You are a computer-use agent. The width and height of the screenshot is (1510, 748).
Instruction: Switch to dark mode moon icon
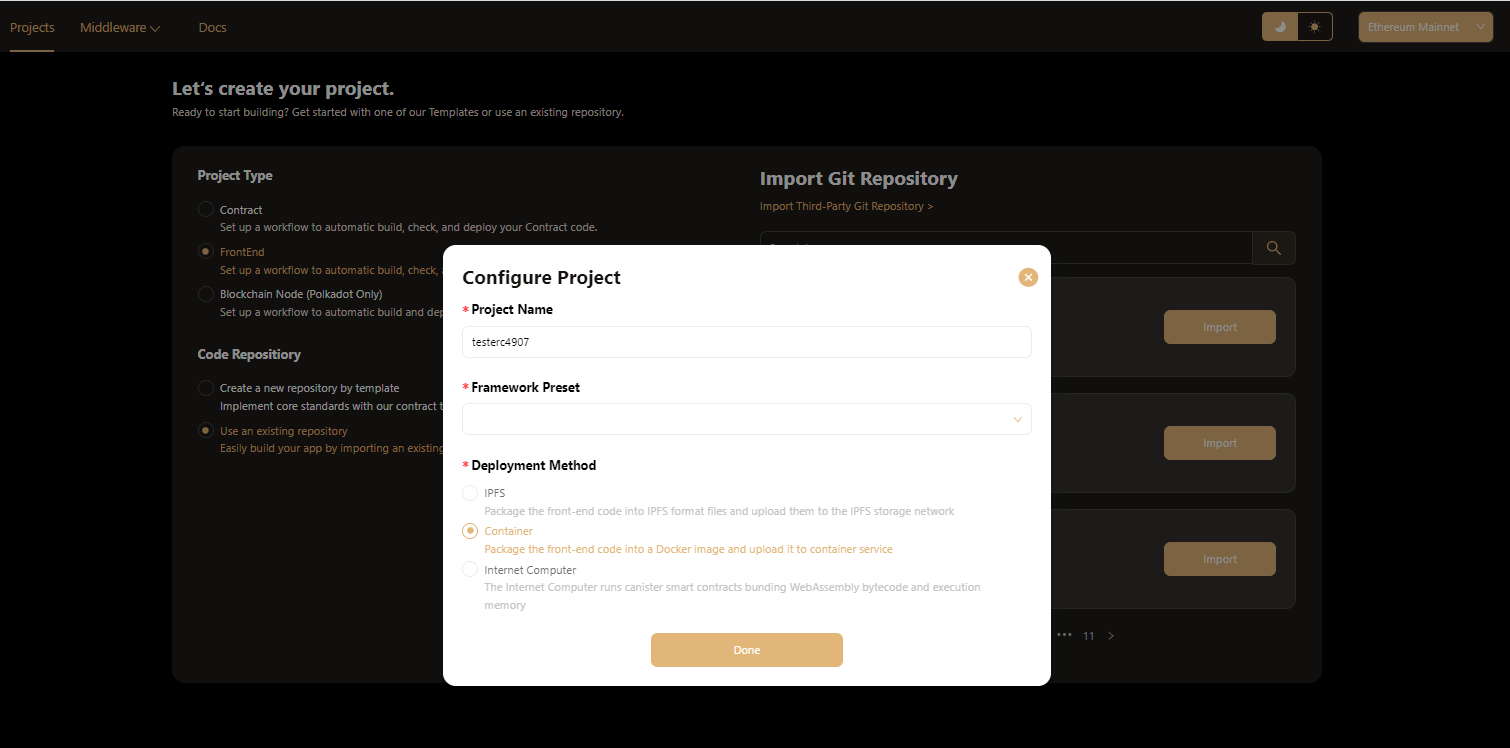(x=1280, y=27)
